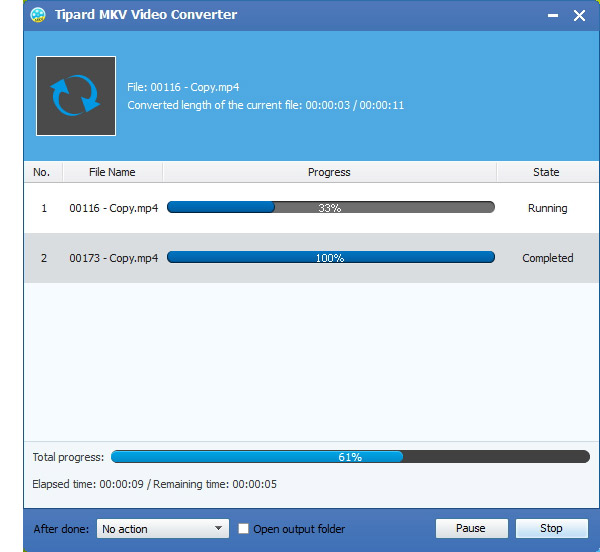Check the Open output folder checkbox

(x=243, y=529)
